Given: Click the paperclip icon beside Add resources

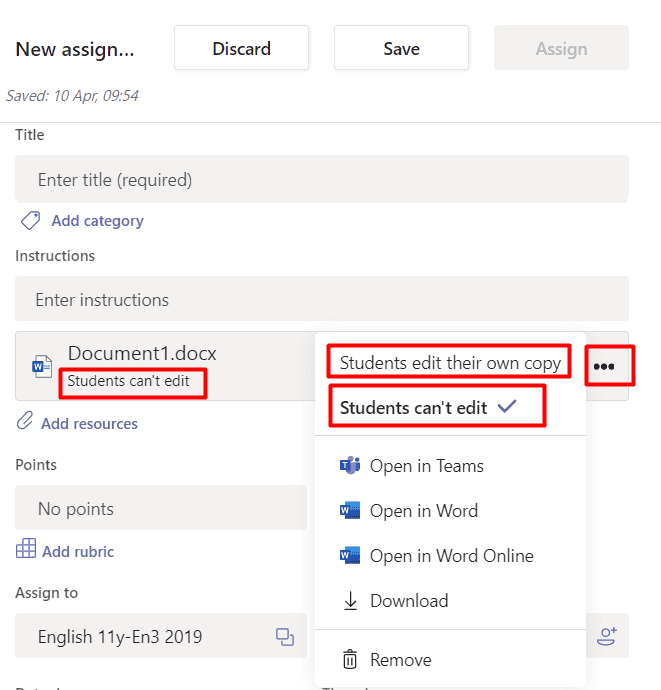Looking at the screenshot, I should 25,420.
